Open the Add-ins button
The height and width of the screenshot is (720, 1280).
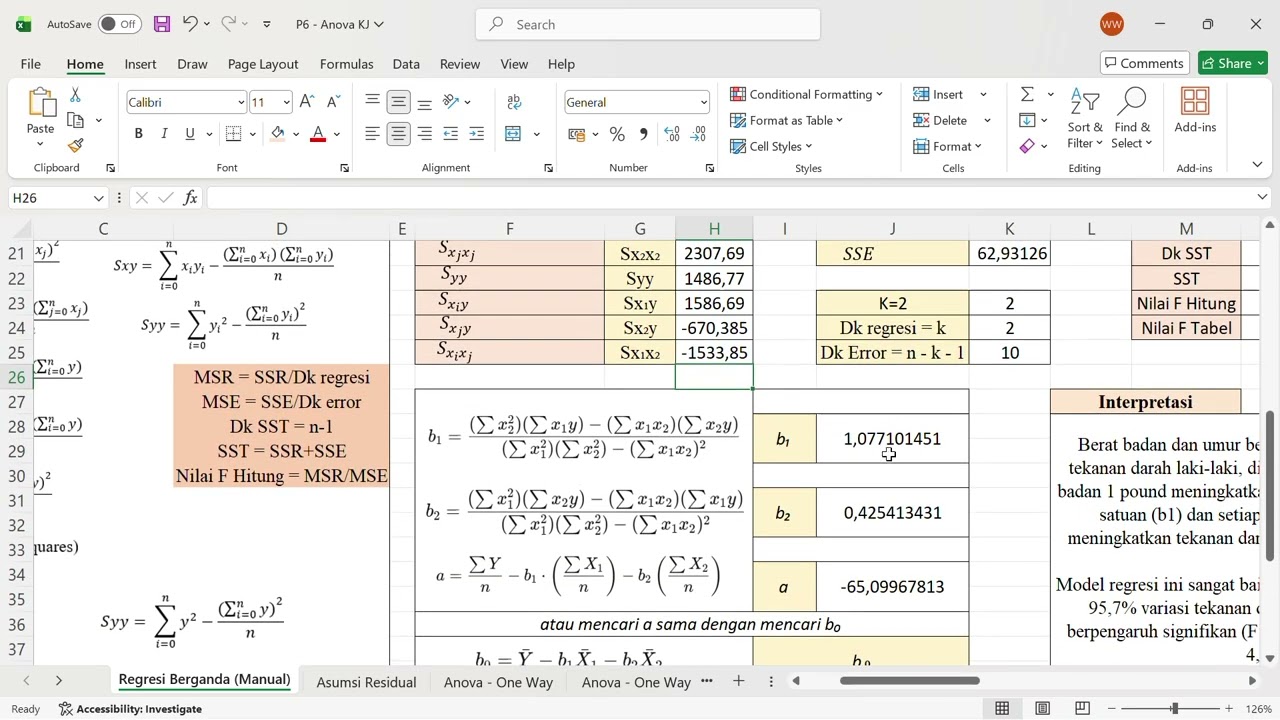(1195, 110)
